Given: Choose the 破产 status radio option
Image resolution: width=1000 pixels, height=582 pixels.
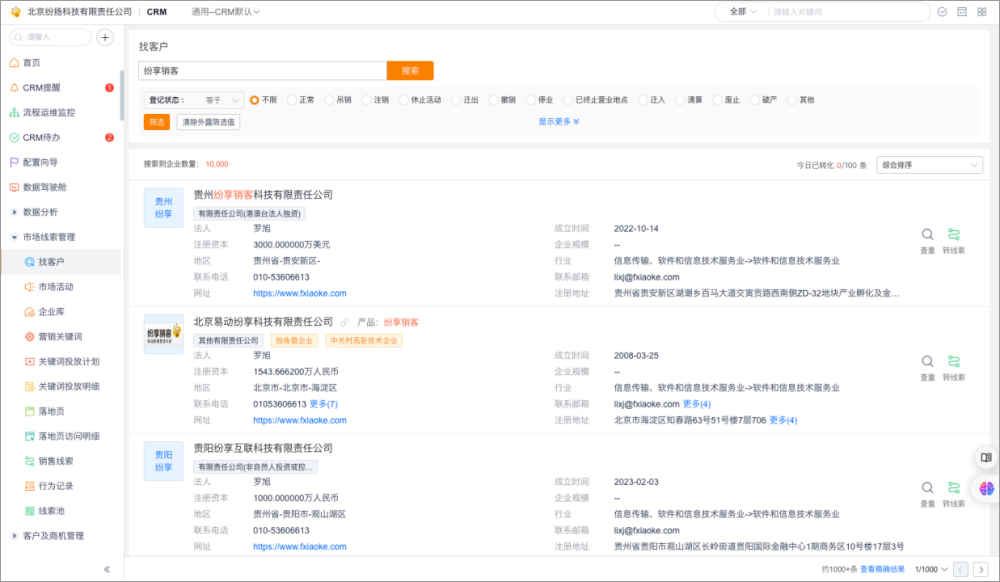Looking at the screenshot, I should (755, 100).
